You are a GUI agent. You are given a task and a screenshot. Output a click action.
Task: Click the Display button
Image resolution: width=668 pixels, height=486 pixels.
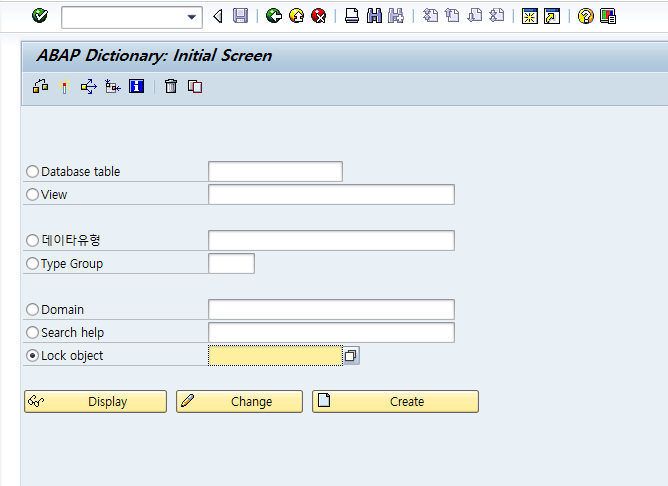click(95, 402)
